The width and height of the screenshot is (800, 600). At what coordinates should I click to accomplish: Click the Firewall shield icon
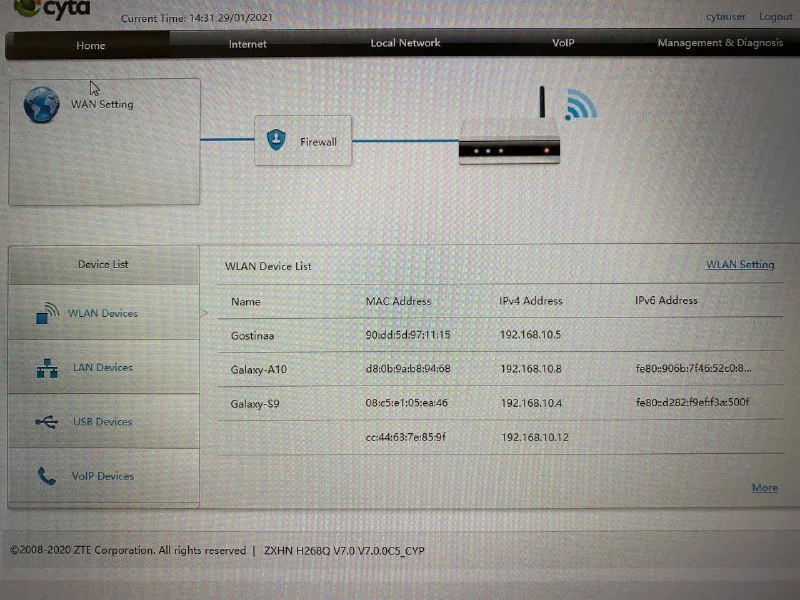pos(276,141)
